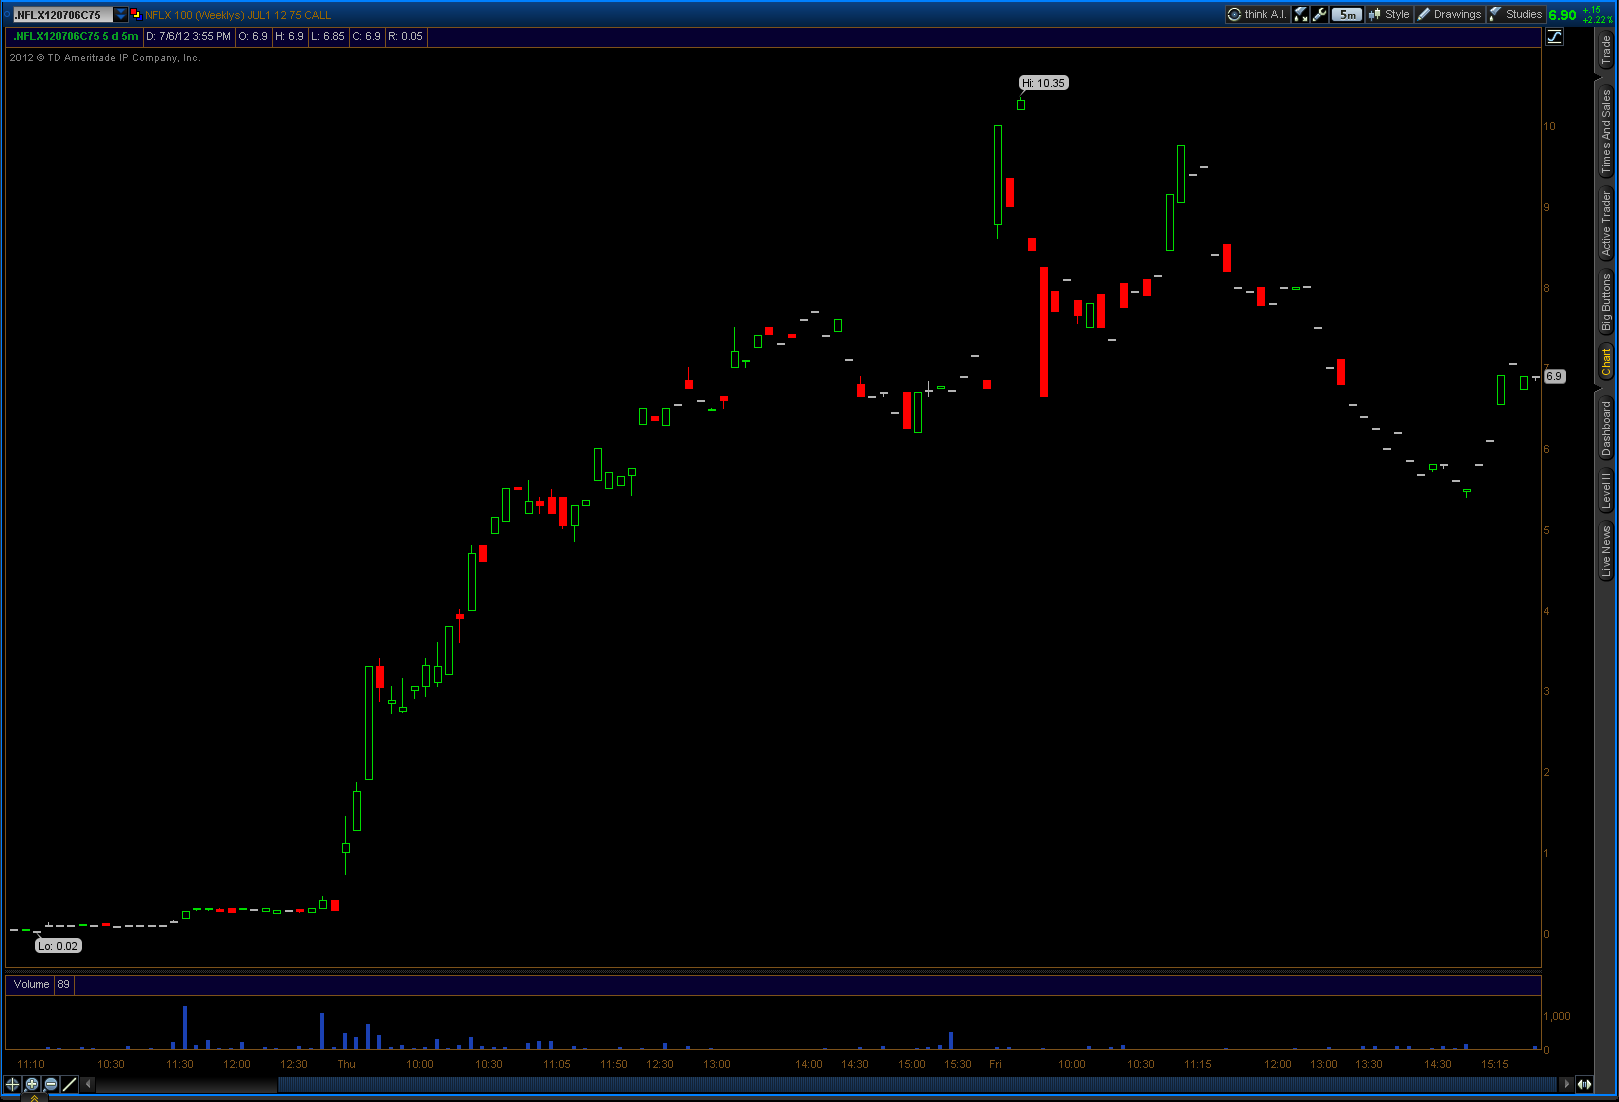Open the think A.I. tool
Screen dimensions: 1619x1102
tap(1257, 14)
